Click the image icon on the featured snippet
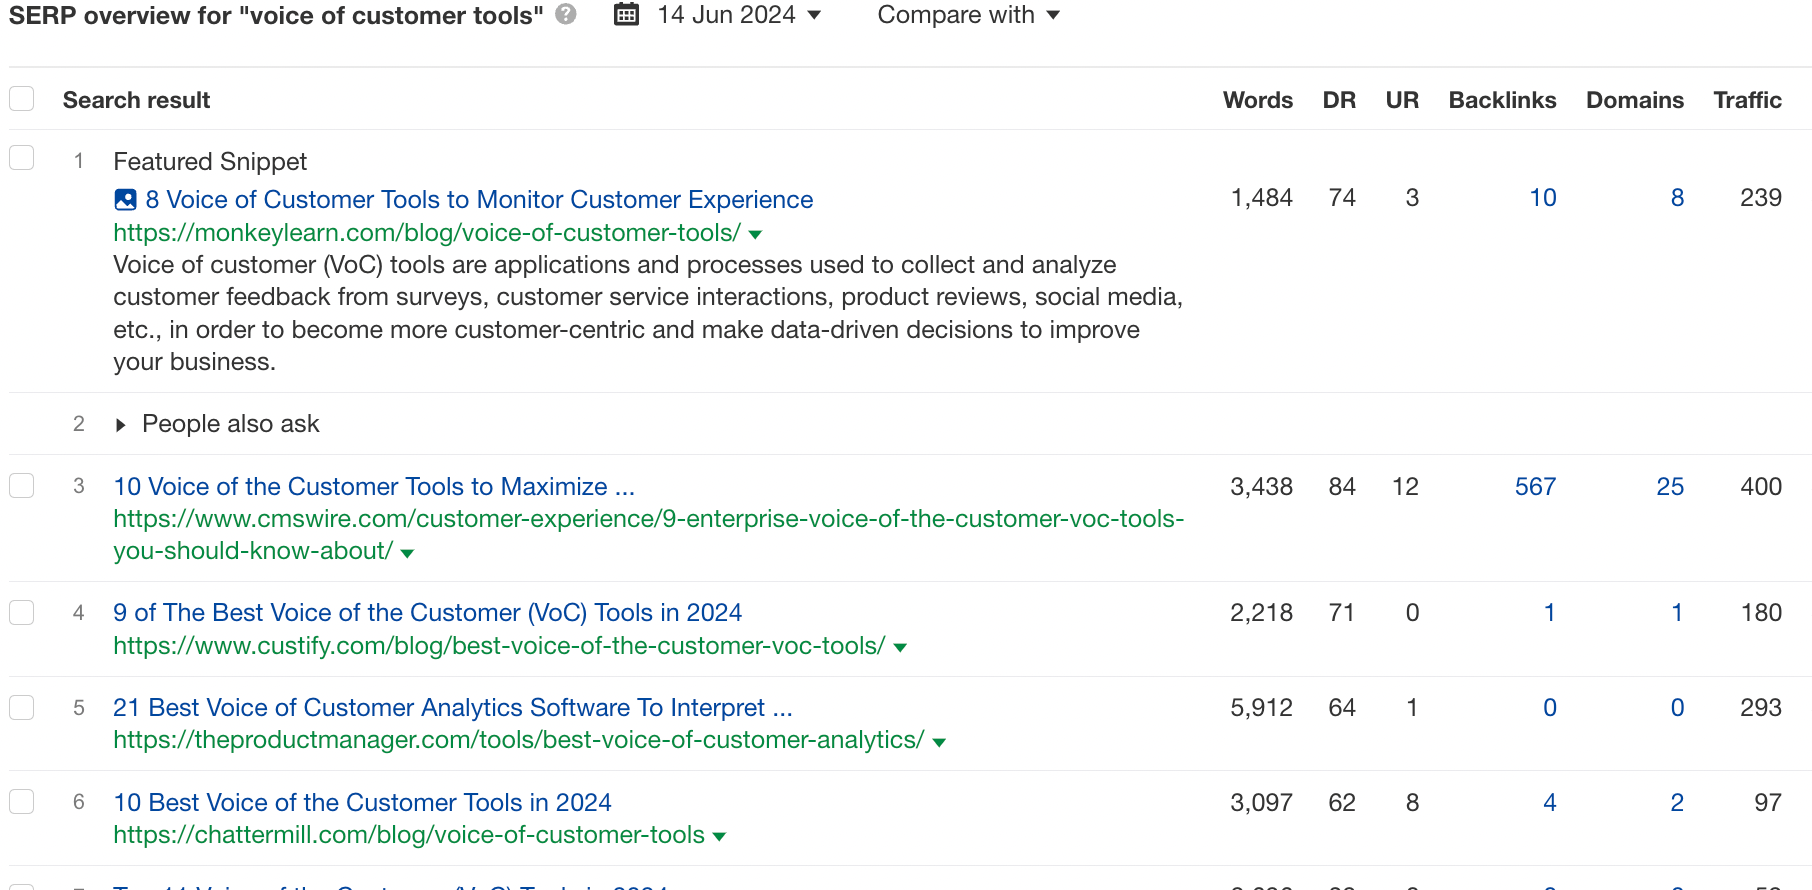The width and height of the screenshot is (1812, 890). [125, 200]
